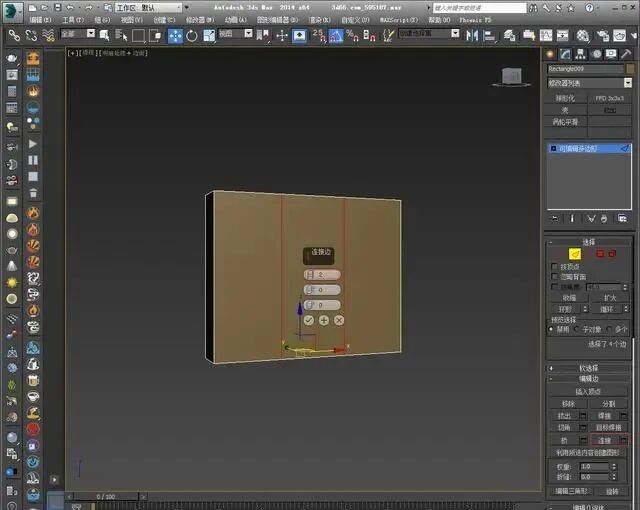Click the Segments field showing 2 in caddy
The height and width of the screenshot is (510, 640).
[322, 275]
